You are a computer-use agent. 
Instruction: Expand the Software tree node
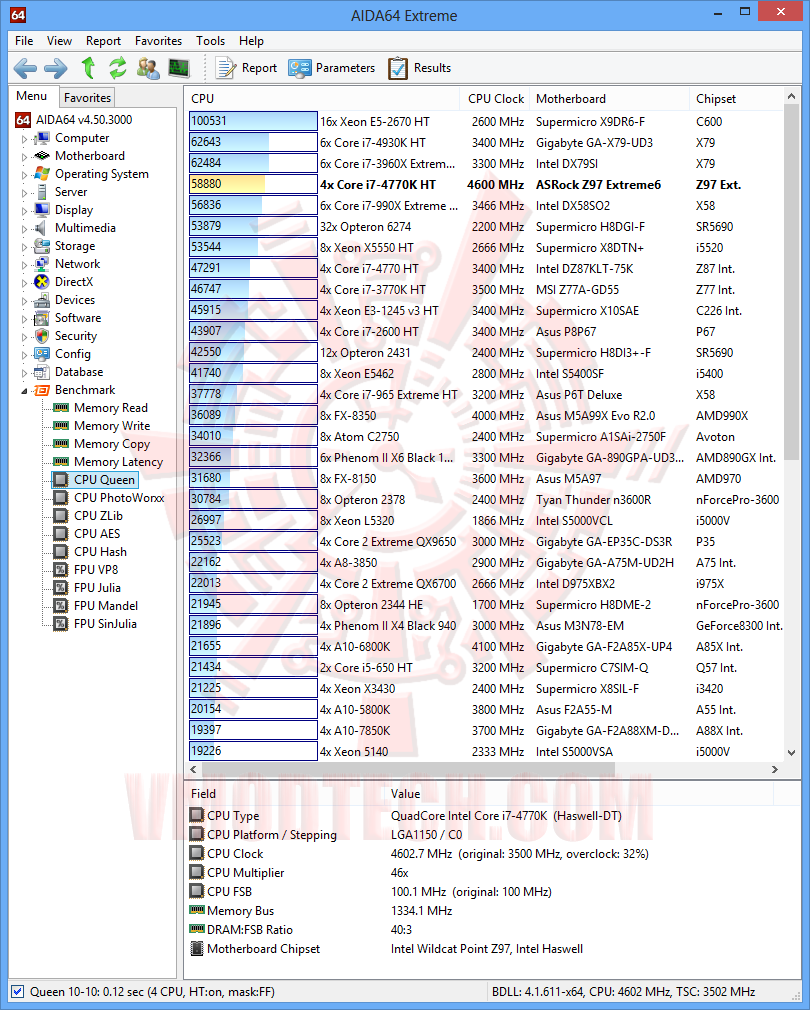pos(24,319)
